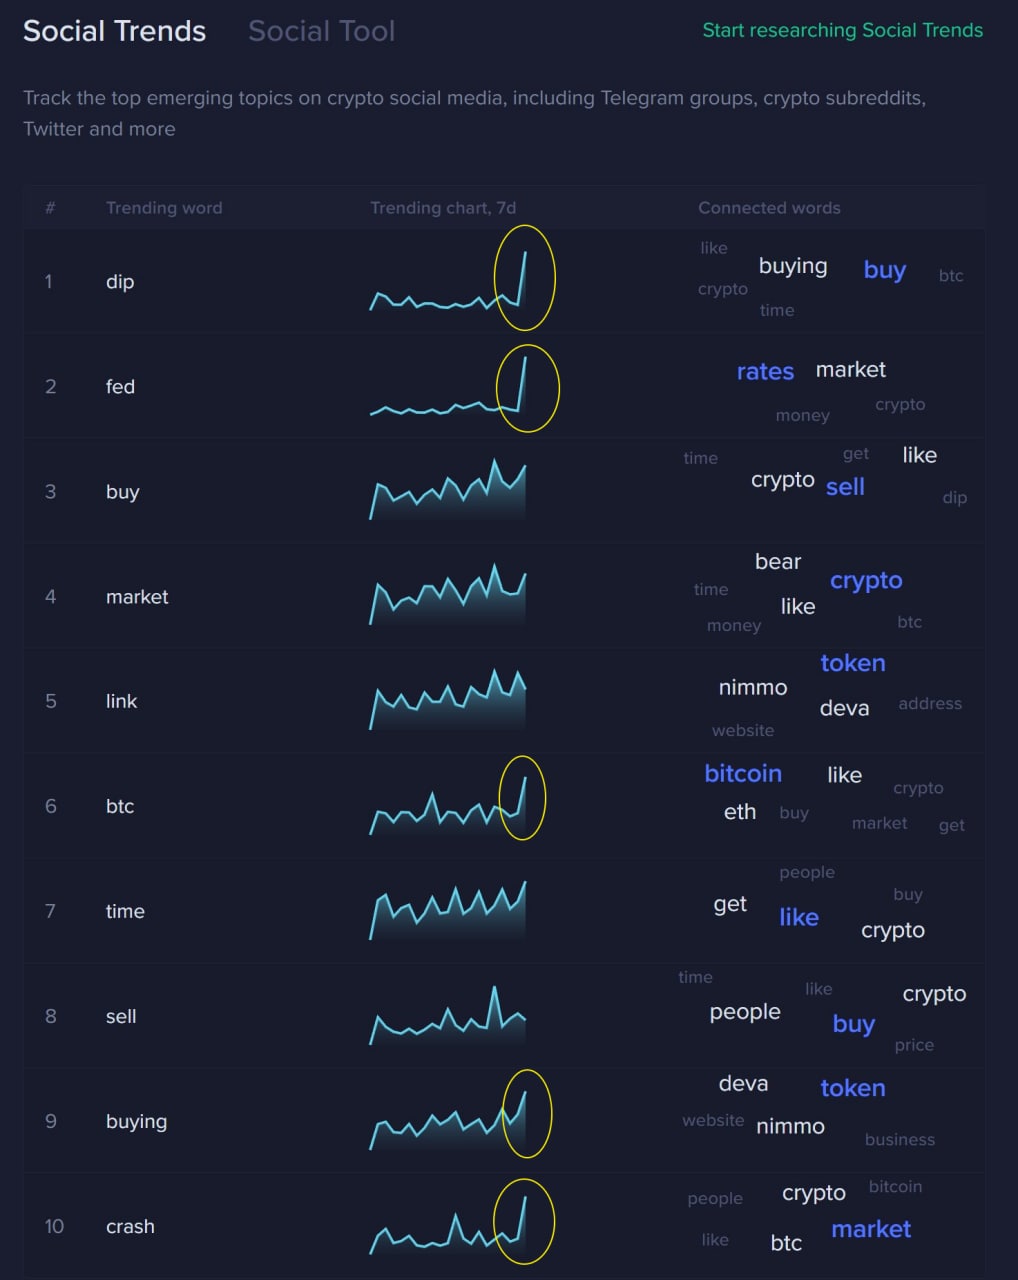
Task: Open the "market" row trending chart
Action: tap(447, 596)
